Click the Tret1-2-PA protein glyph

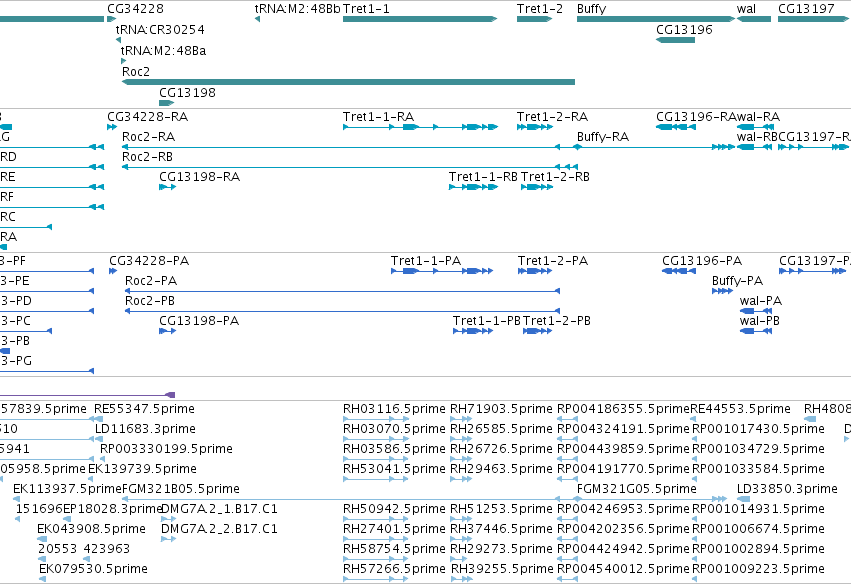pyautogui.click(x=535, y=271)
